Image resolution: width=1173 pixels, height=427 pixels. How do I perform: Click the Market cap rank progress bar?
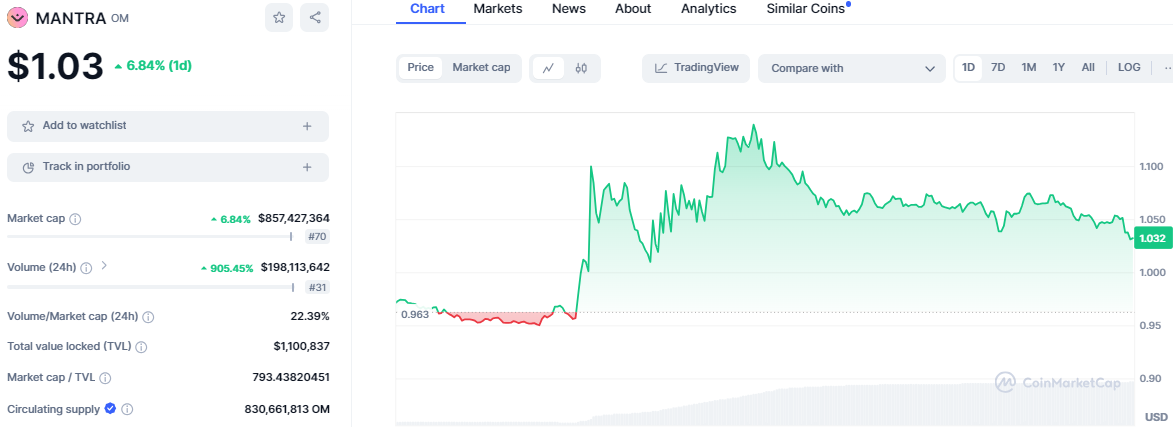(x=150, y=236)
